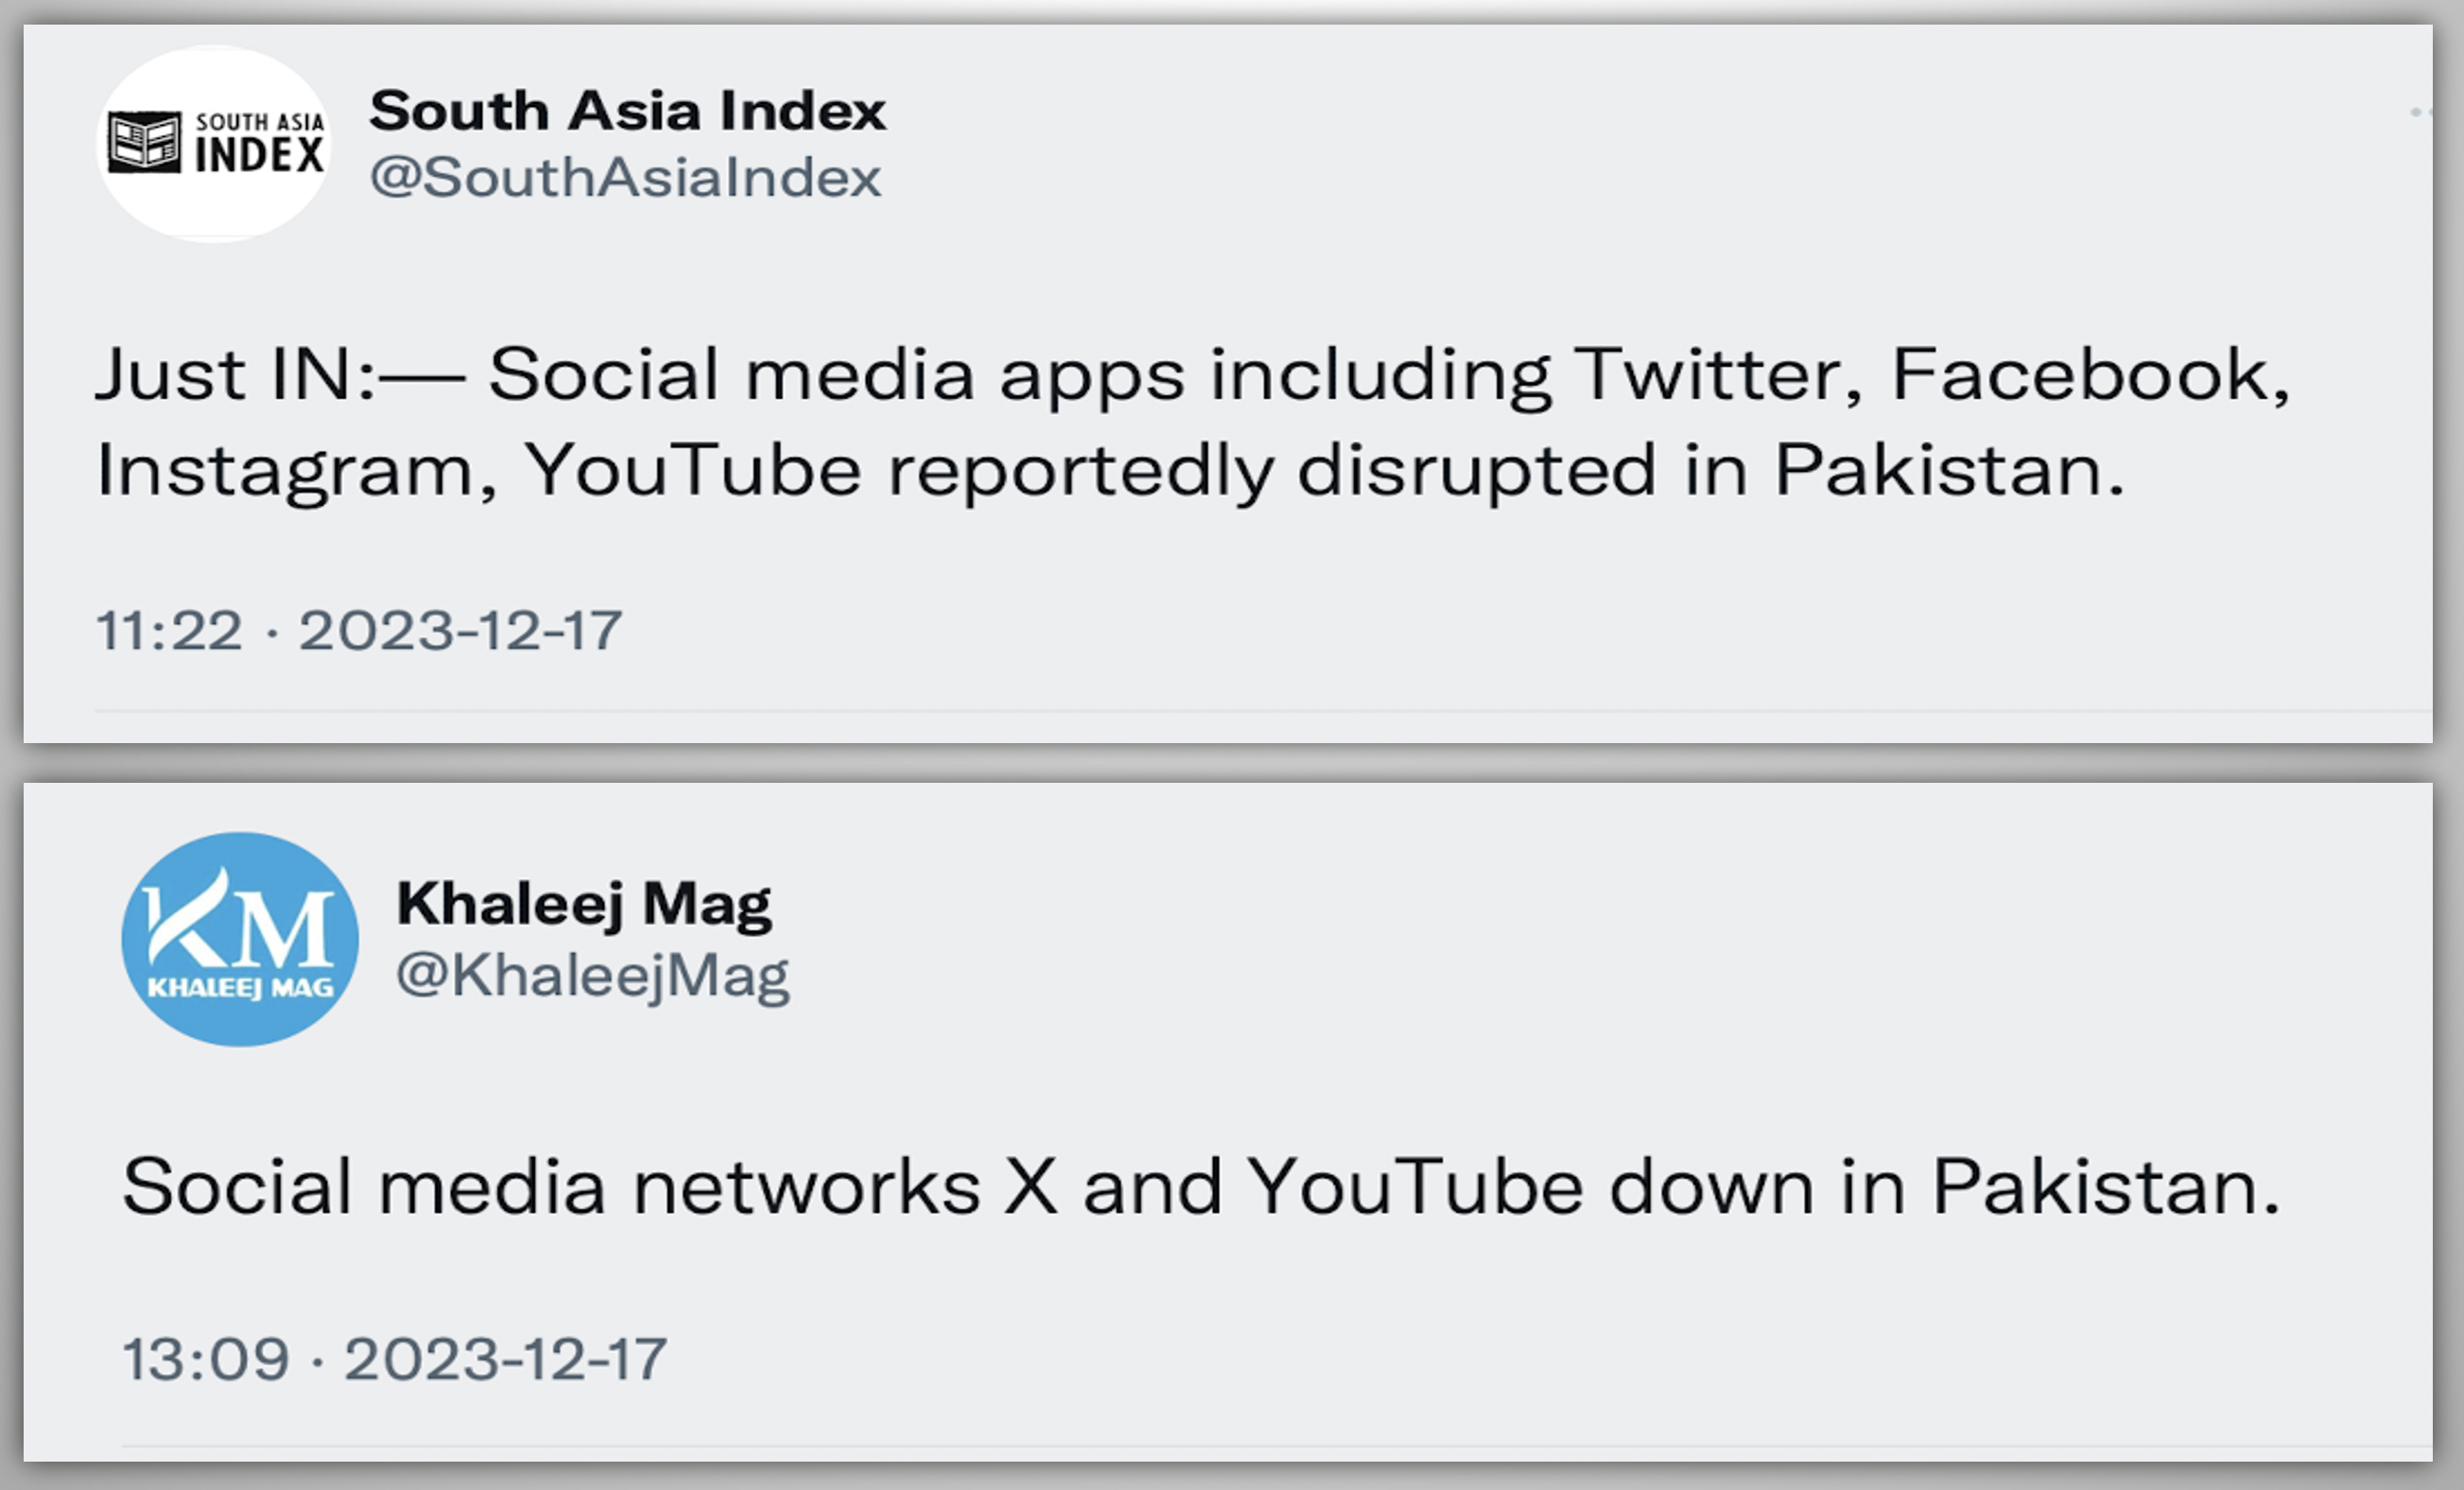Click the letter "X" in Khaleej Mag tweet
The height and width of the screenshot is (1490, 2464).
click(1030, 1187)
